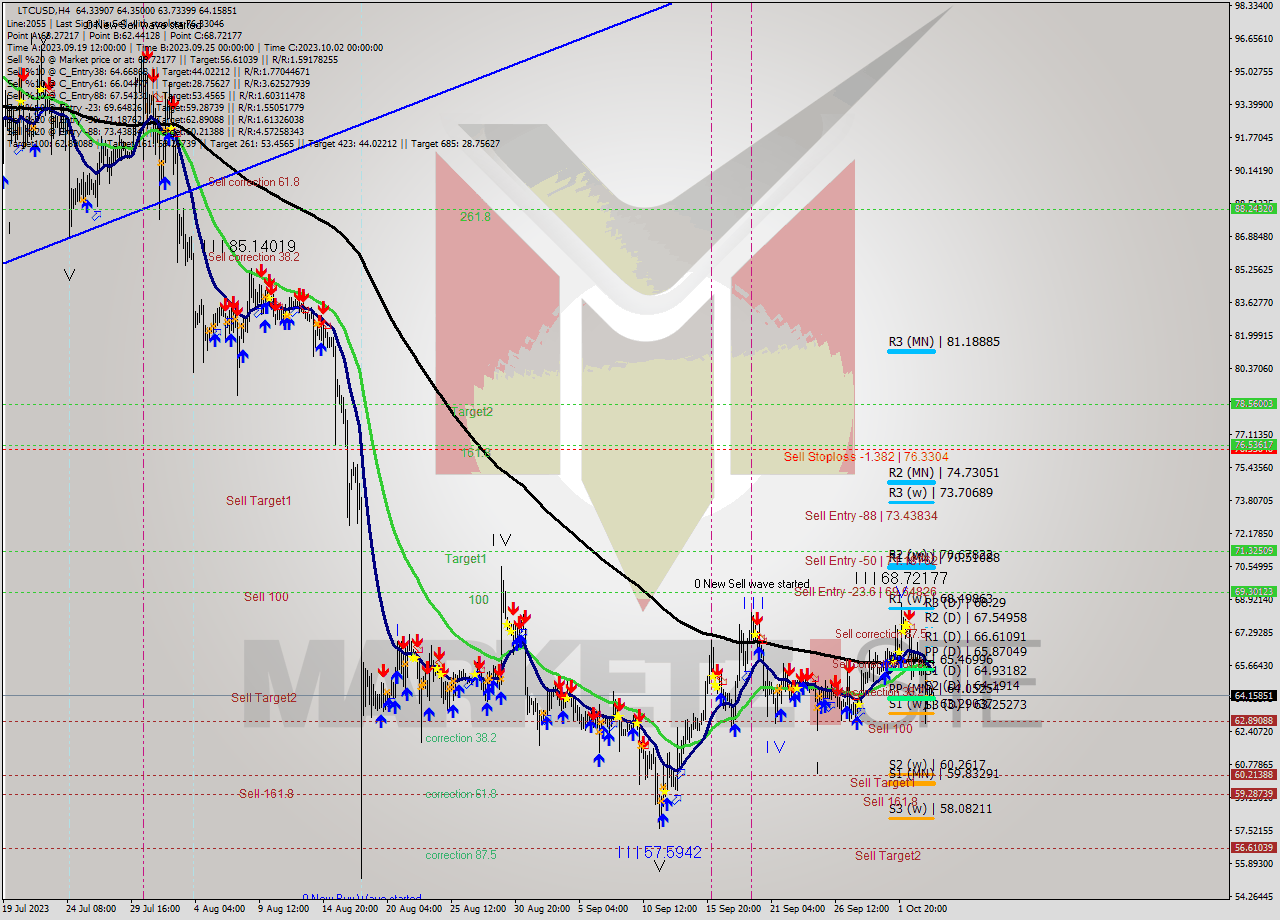Click the 4 Aug 04:00 time label
1280x920 pixels.
pyautogui.click(x=218, y=909)
